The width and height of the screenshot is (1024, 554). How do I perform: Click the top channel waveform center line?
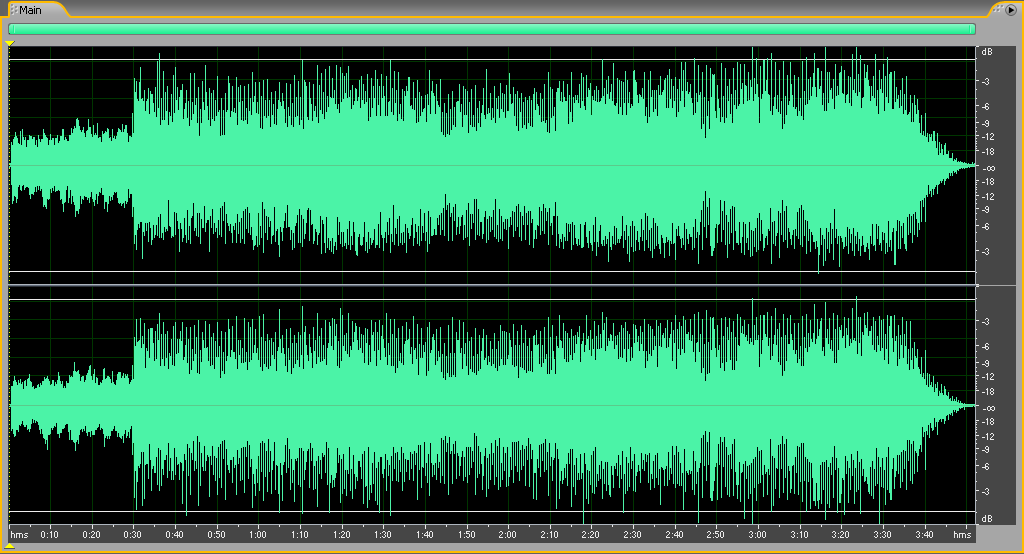(x=491, y=166)
